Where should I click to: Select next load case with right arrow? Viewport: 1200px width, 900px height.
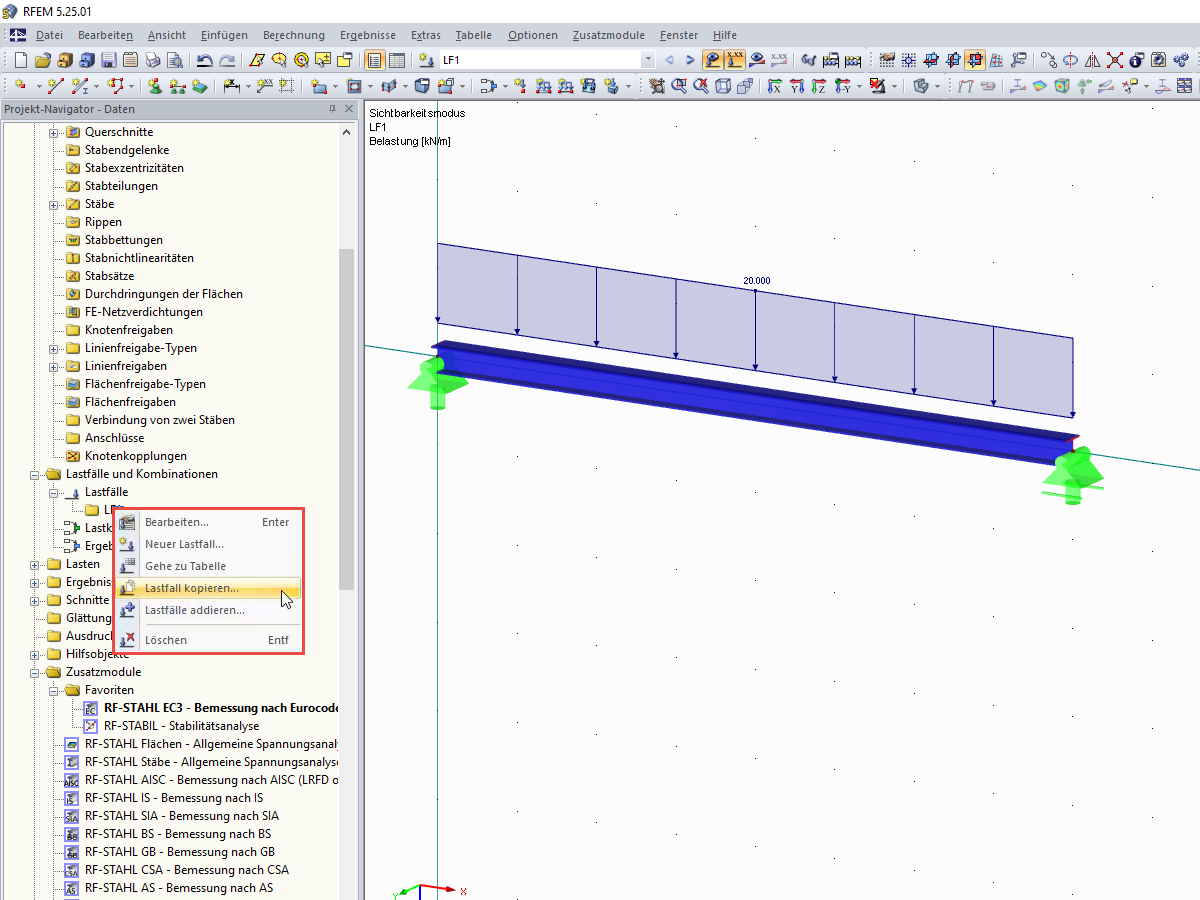pos(690,60)
